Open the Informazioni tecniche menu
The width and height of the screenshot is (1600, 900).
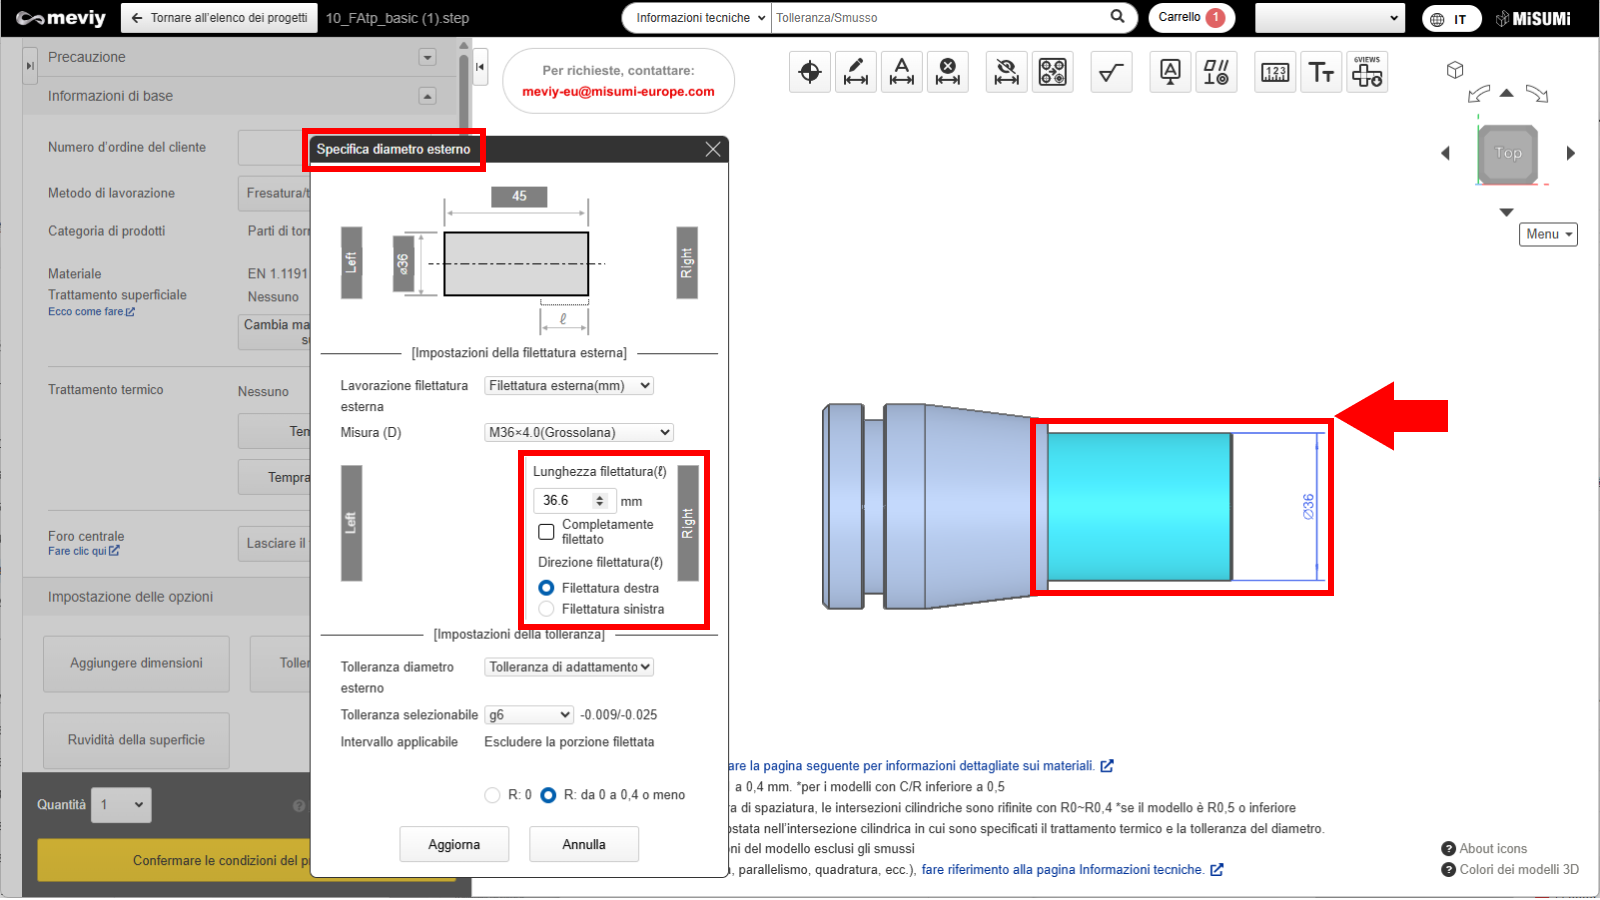click(700, 18)
